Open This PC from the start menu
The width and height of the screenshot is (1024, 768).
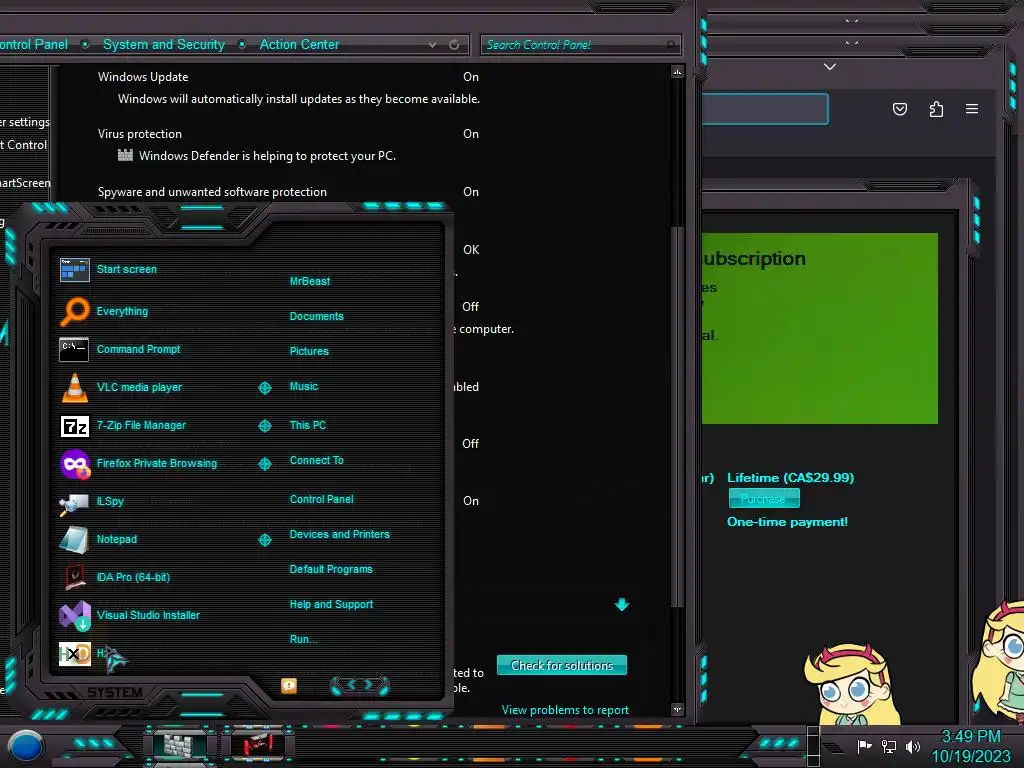[x=308, y=425]
